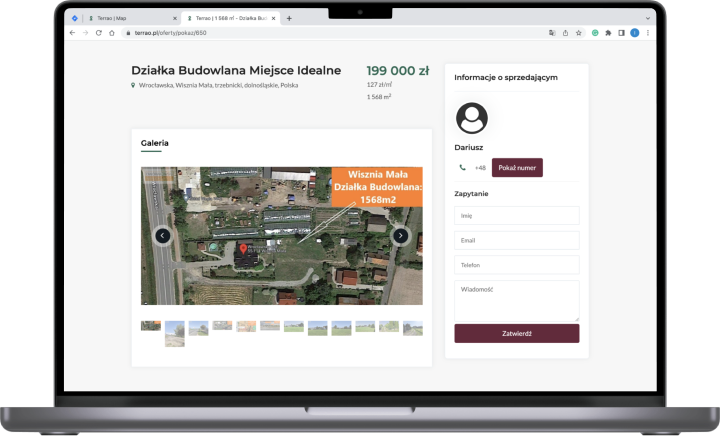This screenshot has height=436, width=720.
Task: Click the Informacje o sprzedającym heading
Action: 506,78
